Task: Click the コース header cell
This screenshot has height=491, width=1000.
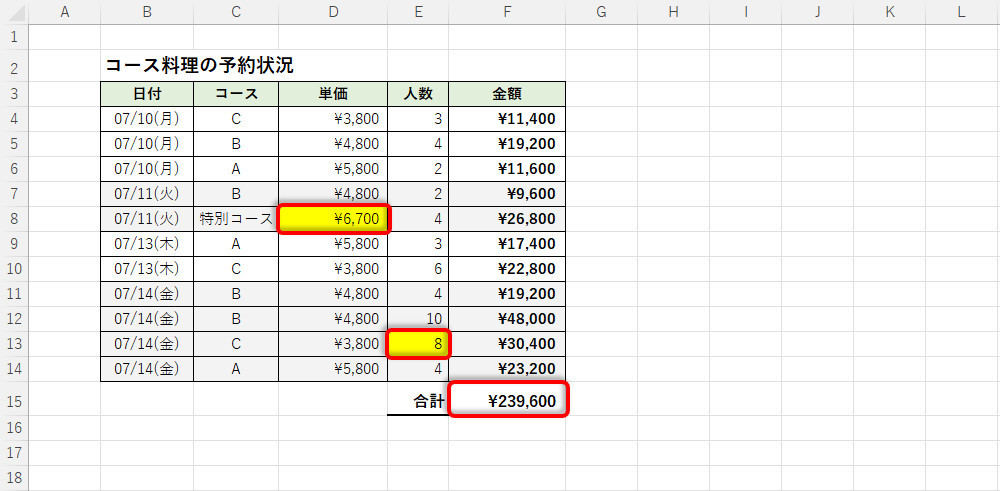Action: click(236, 94)
